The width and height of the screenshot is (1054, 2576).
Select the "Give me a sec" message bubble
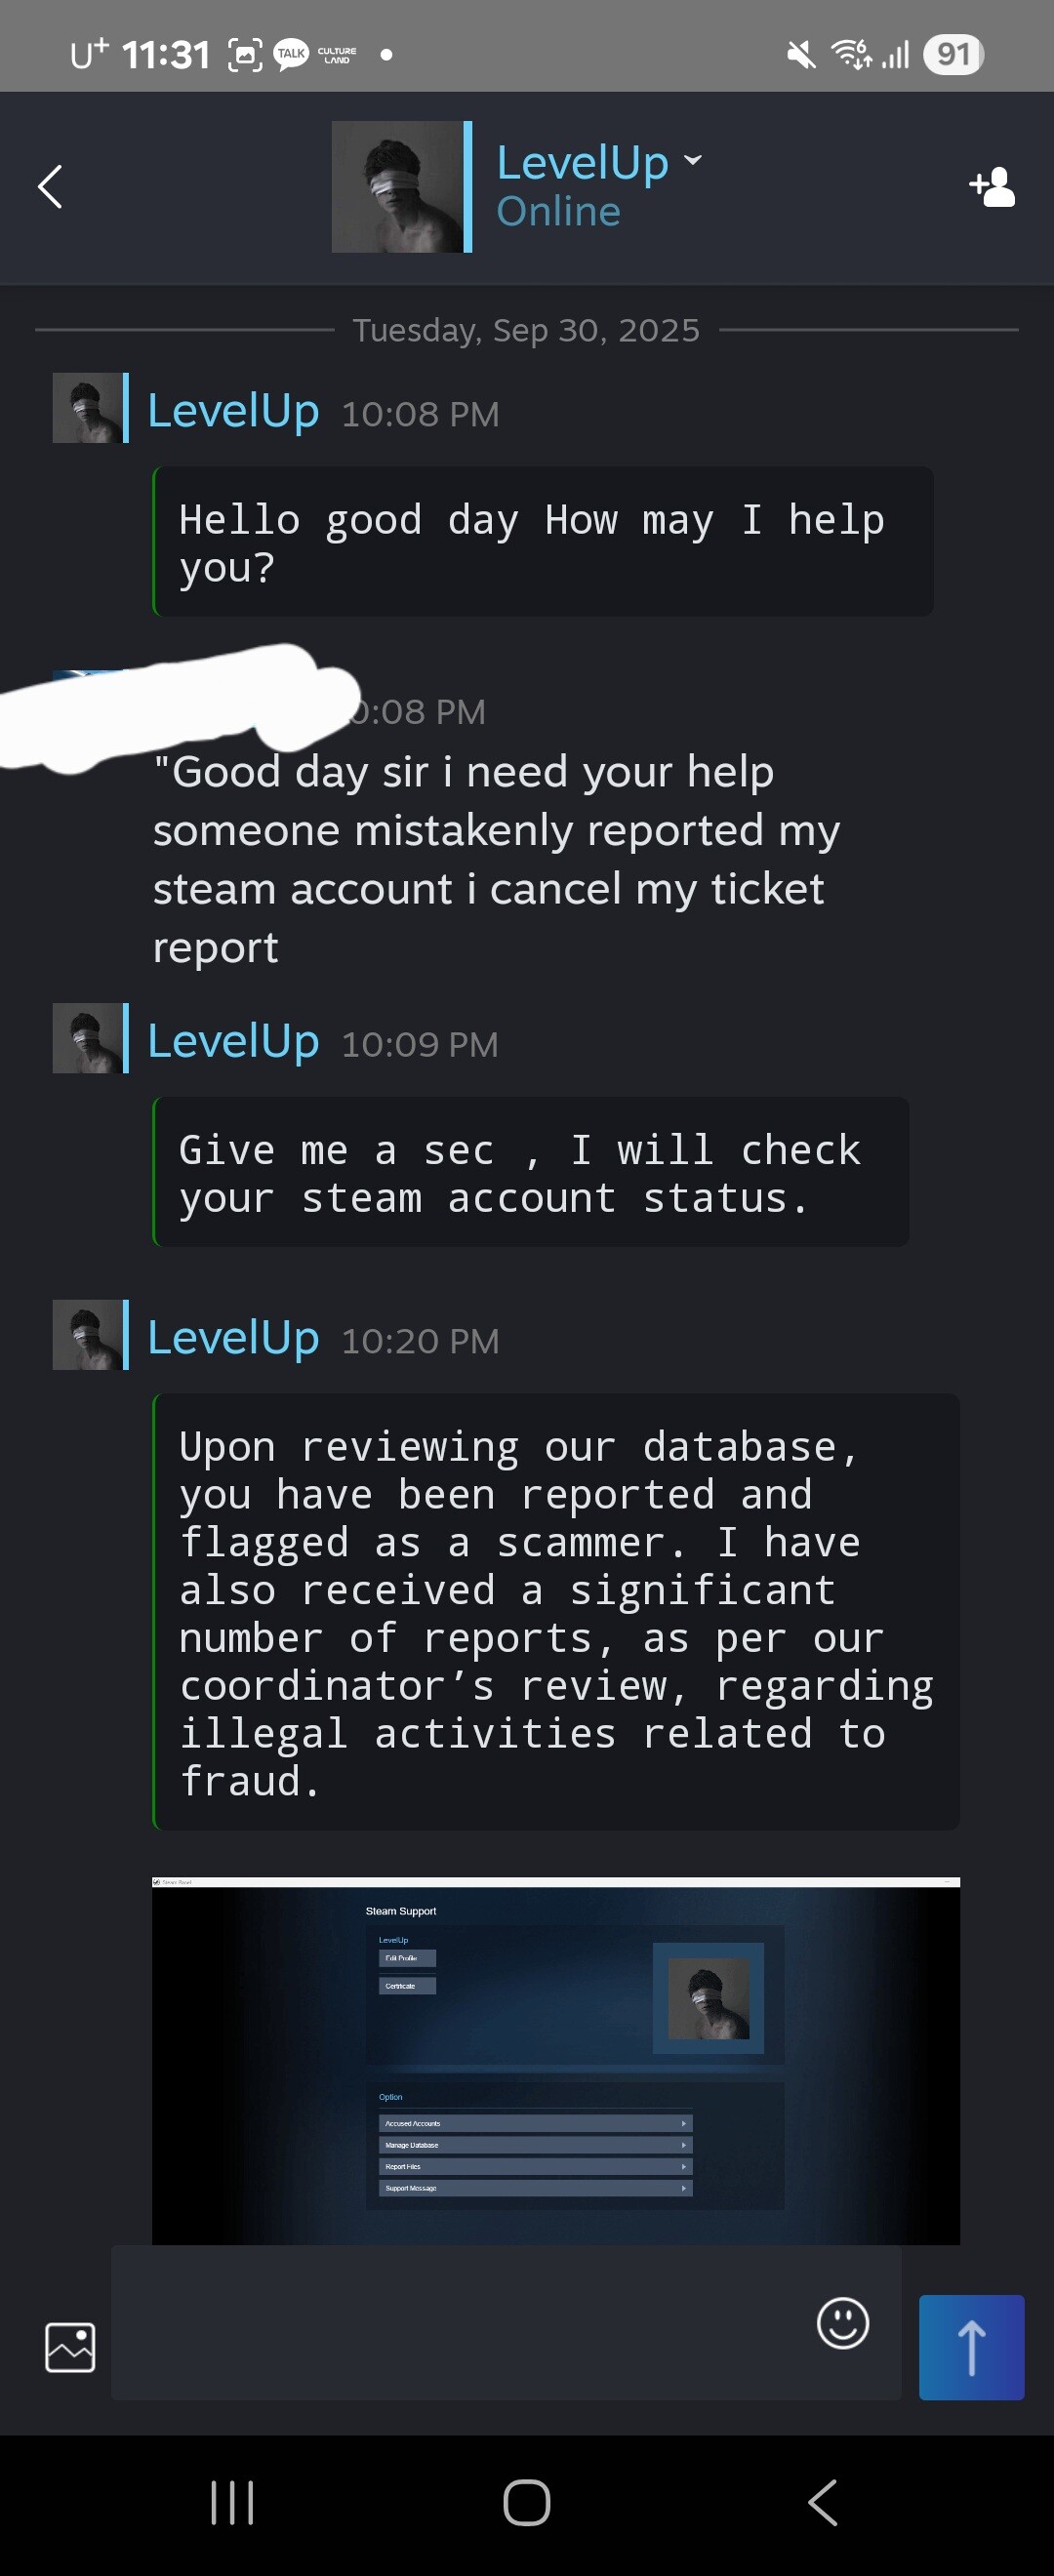point(531,1171)
